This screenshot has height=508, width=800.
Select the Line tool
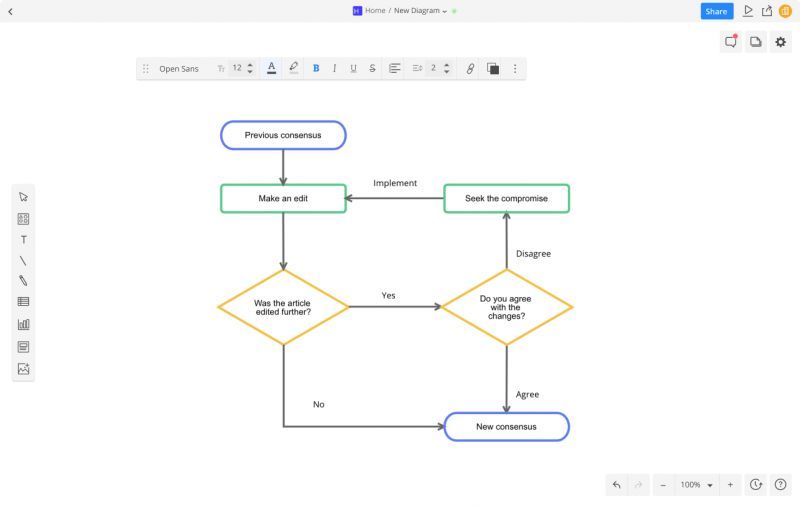23,261
